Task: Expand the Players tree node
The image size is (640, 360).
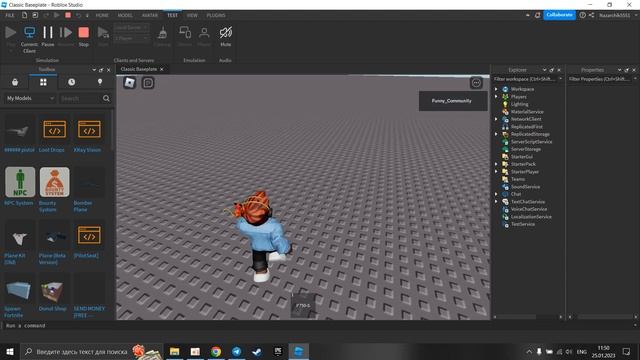Action: (x=496, y=97)
